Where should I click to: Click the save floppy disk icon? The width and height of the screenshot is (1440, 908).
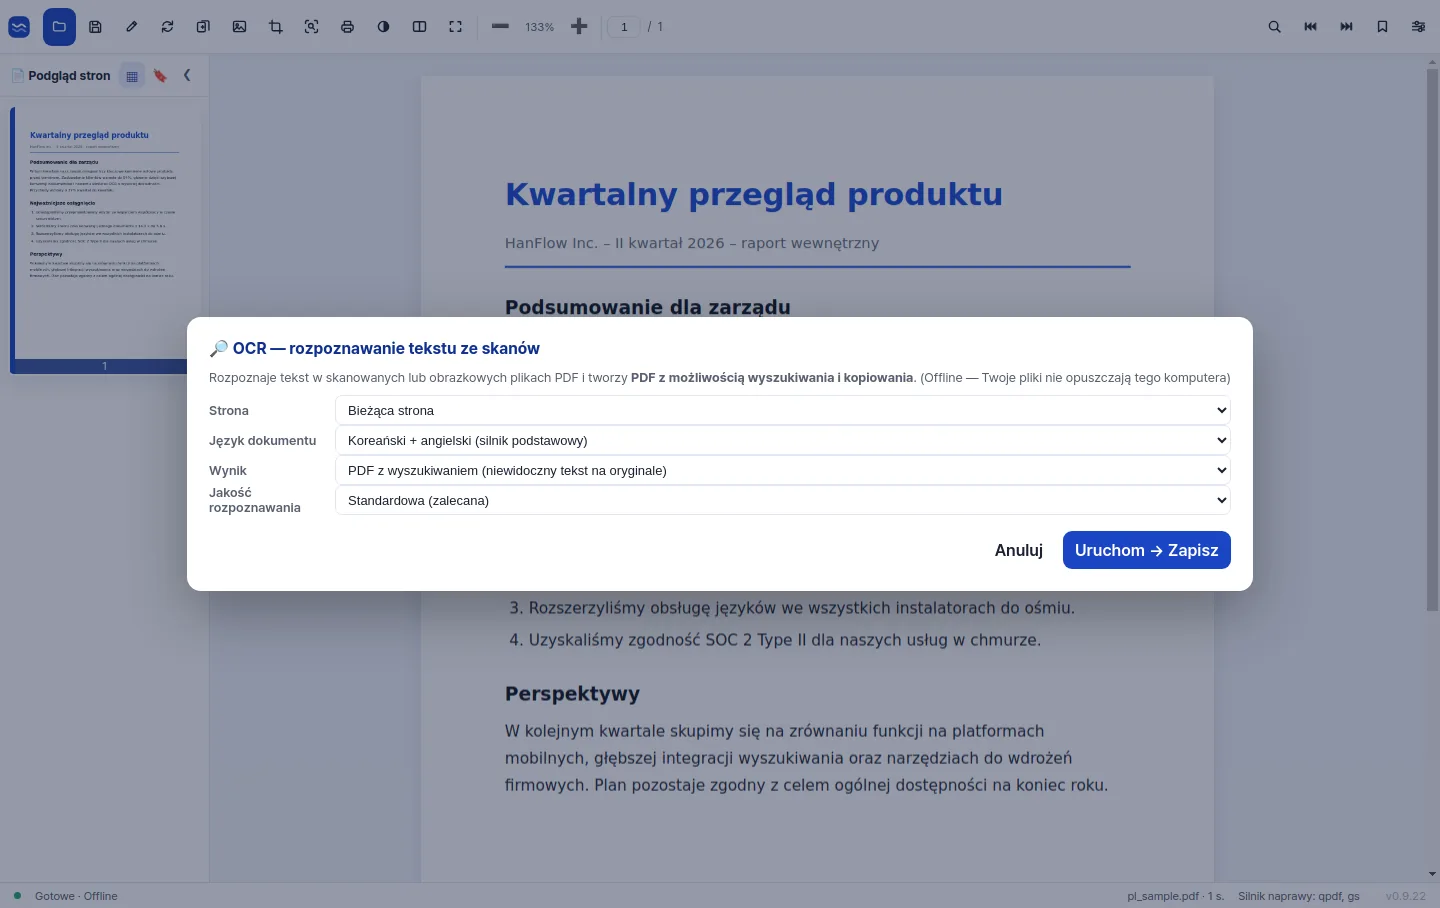[95, 27]
